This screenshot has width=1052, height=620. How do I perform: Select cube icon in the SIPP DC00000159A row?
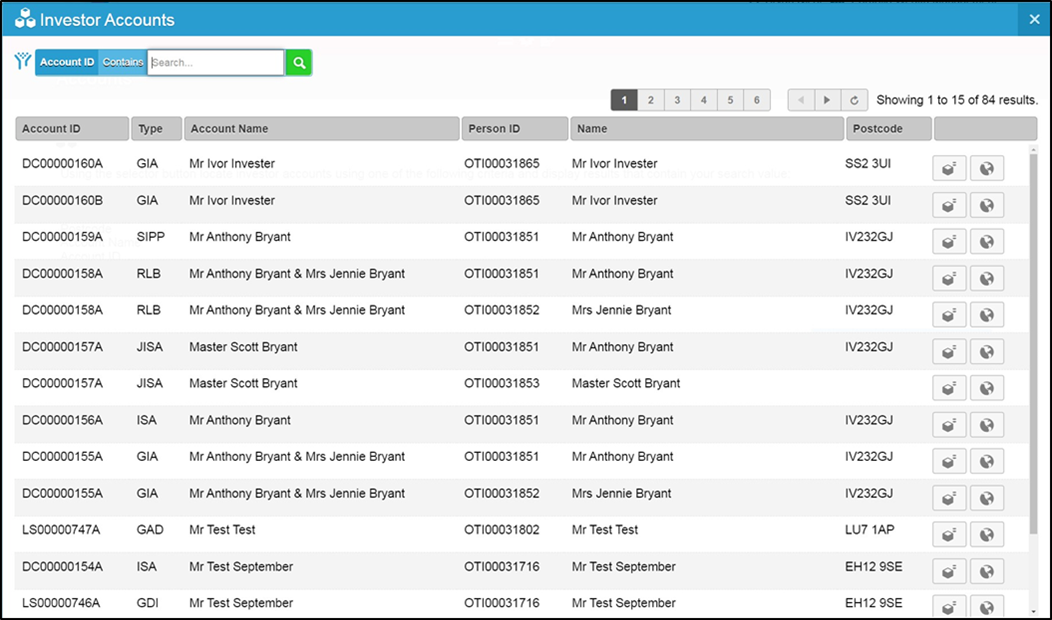[x=949, y=242]
